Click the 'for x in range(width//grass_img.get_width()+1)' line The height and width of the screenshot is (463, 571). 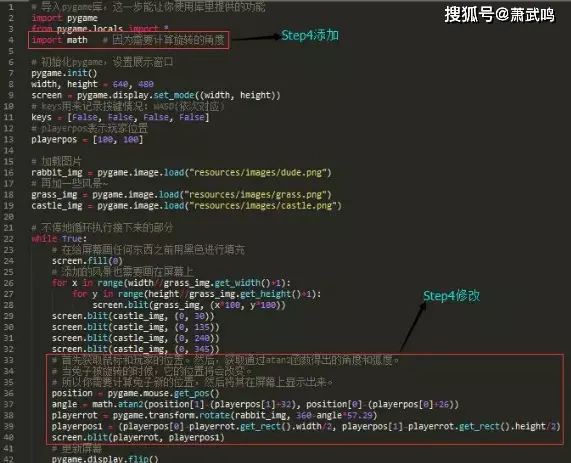point(171,283)
